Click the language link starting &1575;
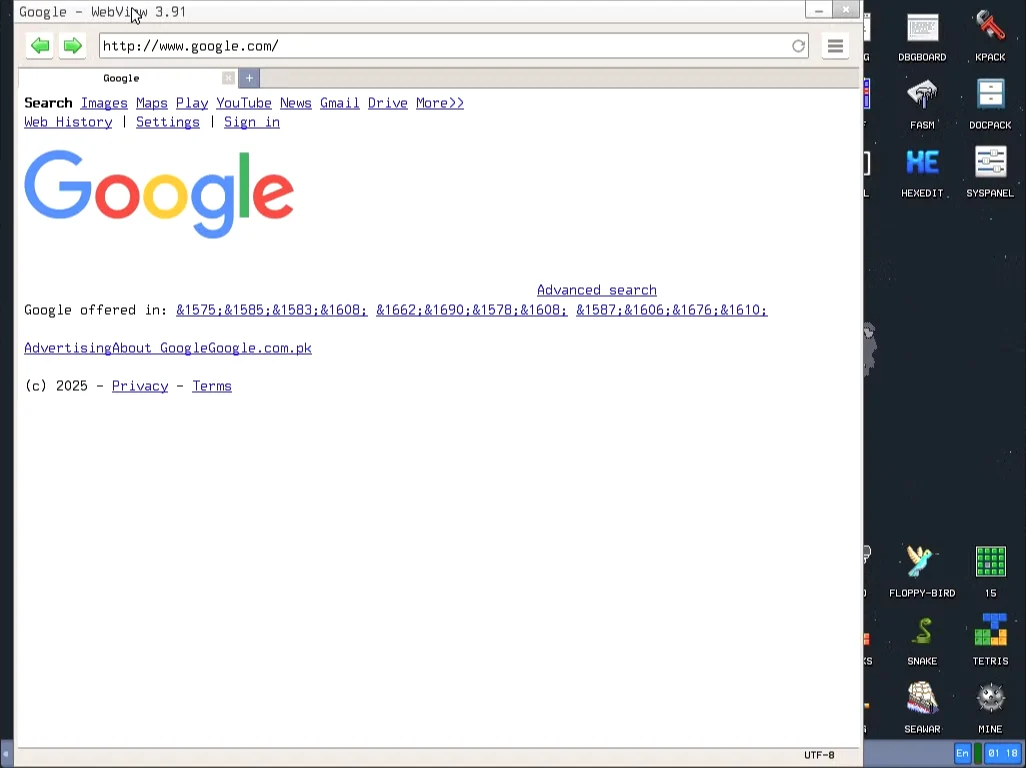The height and width of the screenshot is (768, 1026). 272,309
